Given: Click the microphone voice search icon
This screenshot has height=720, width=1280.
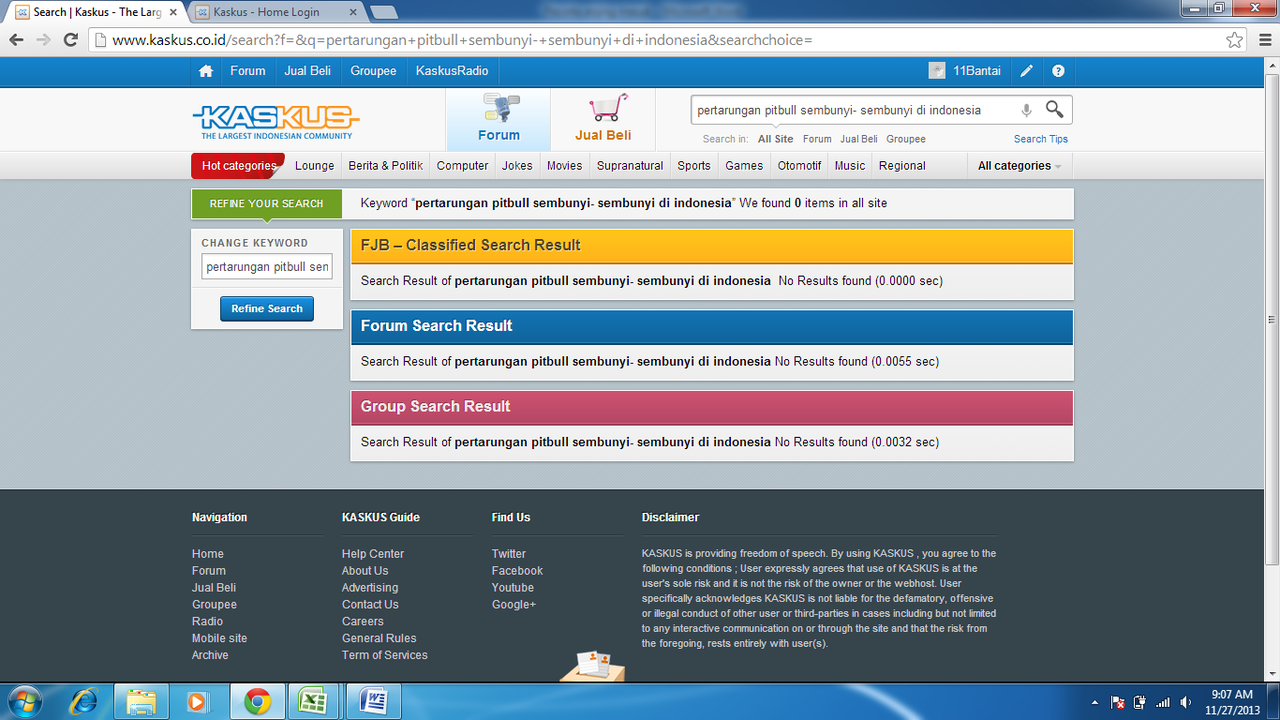Looking at the screenshot, I should pyautogui.click(x=1026, y=110).
